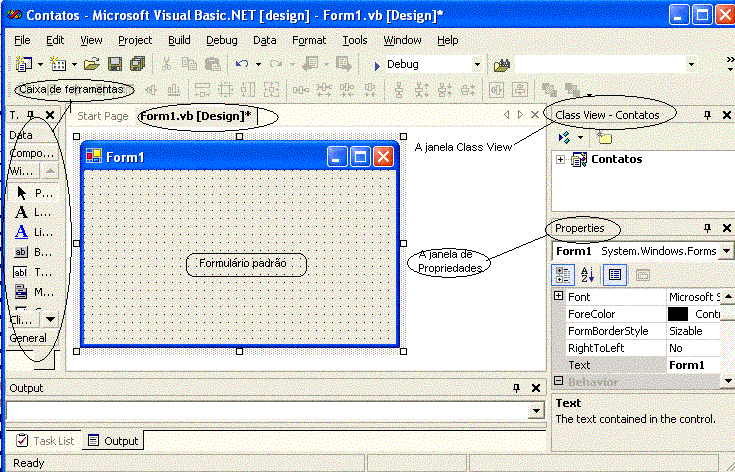The image size is (735, 472).
Task: Click the Redo toolbar icon
Action: click(x=276, y=64)
